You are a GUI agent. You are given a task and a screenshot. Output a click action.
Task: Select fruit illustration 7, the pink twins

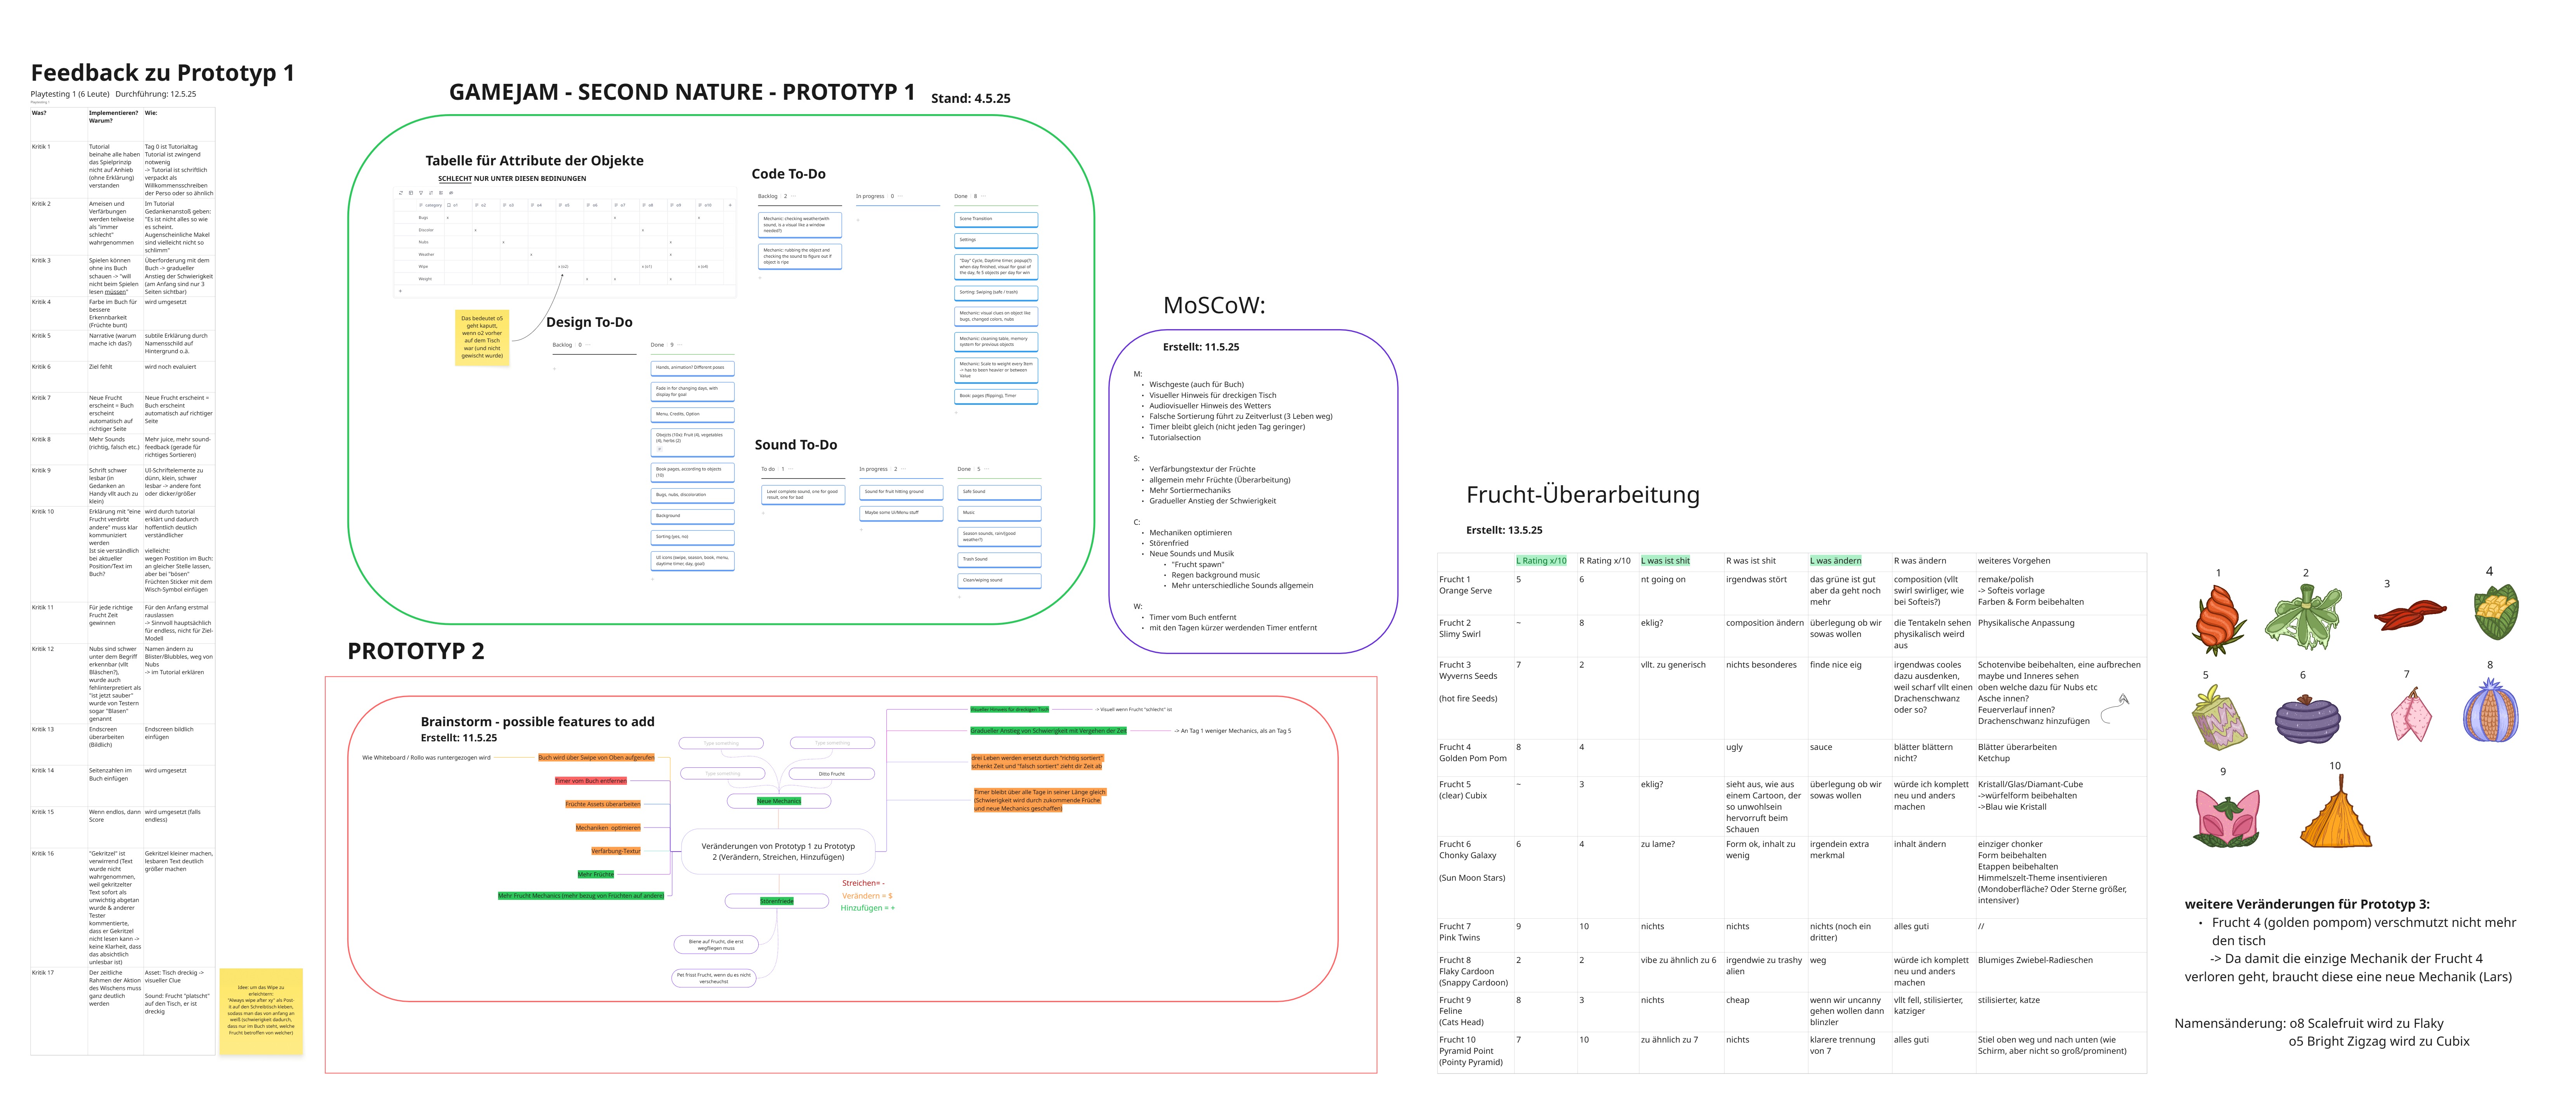click(x=2411, y=715)
